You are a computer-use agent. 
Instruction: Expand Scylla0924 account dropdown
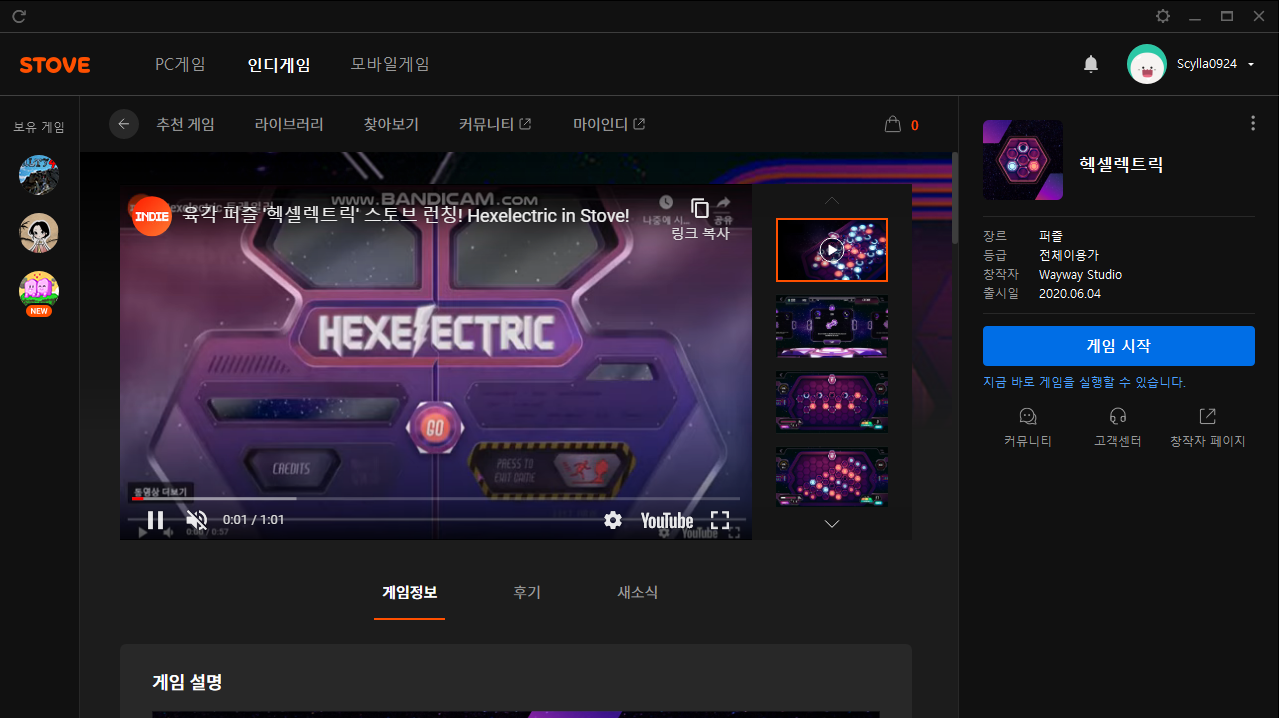tap(1251, 65)
